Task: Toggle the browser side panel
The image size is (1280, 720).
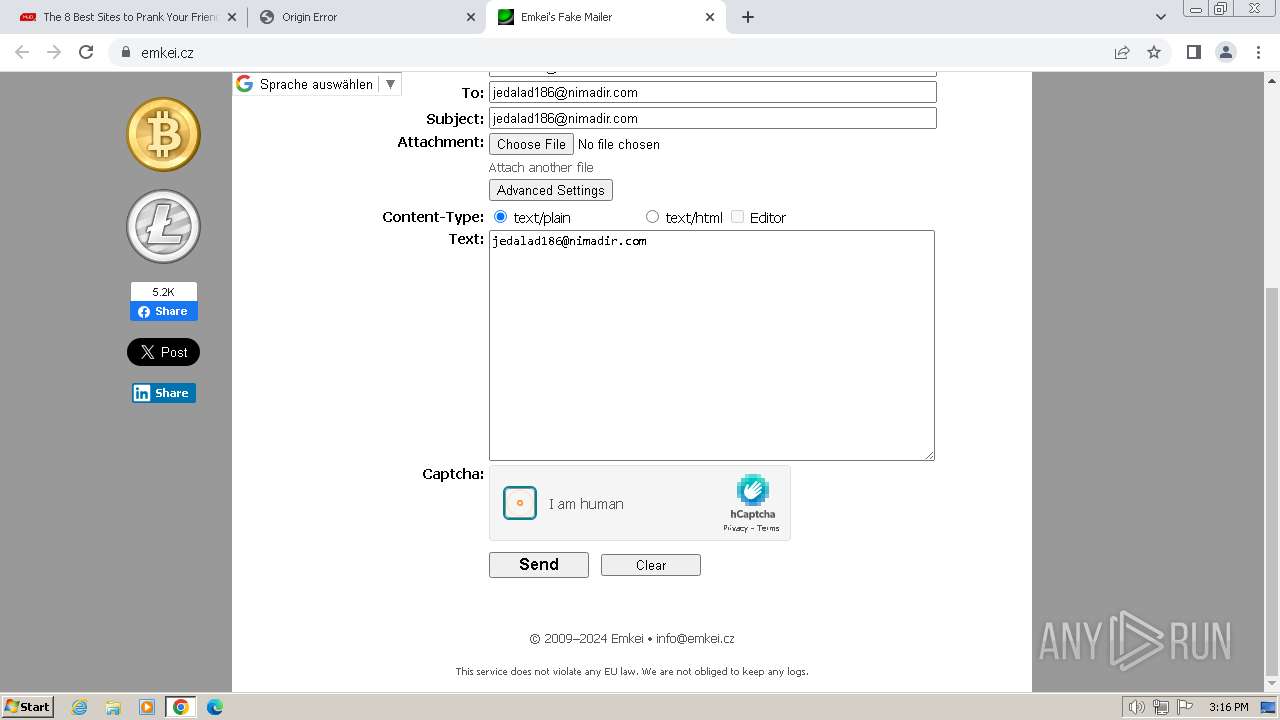Action: coord(1193,52)
